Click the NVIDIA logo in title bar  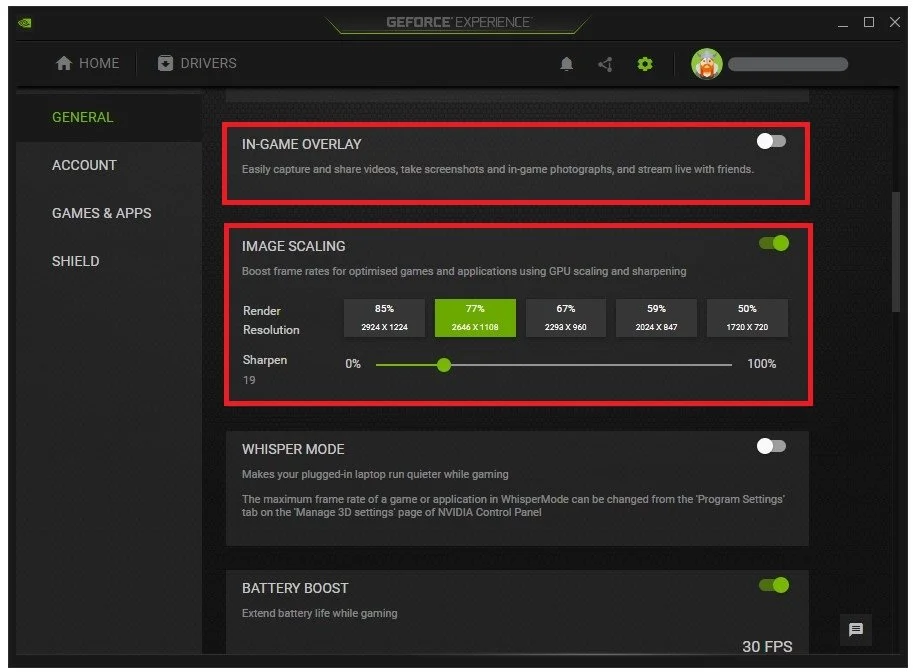point(25,23)
